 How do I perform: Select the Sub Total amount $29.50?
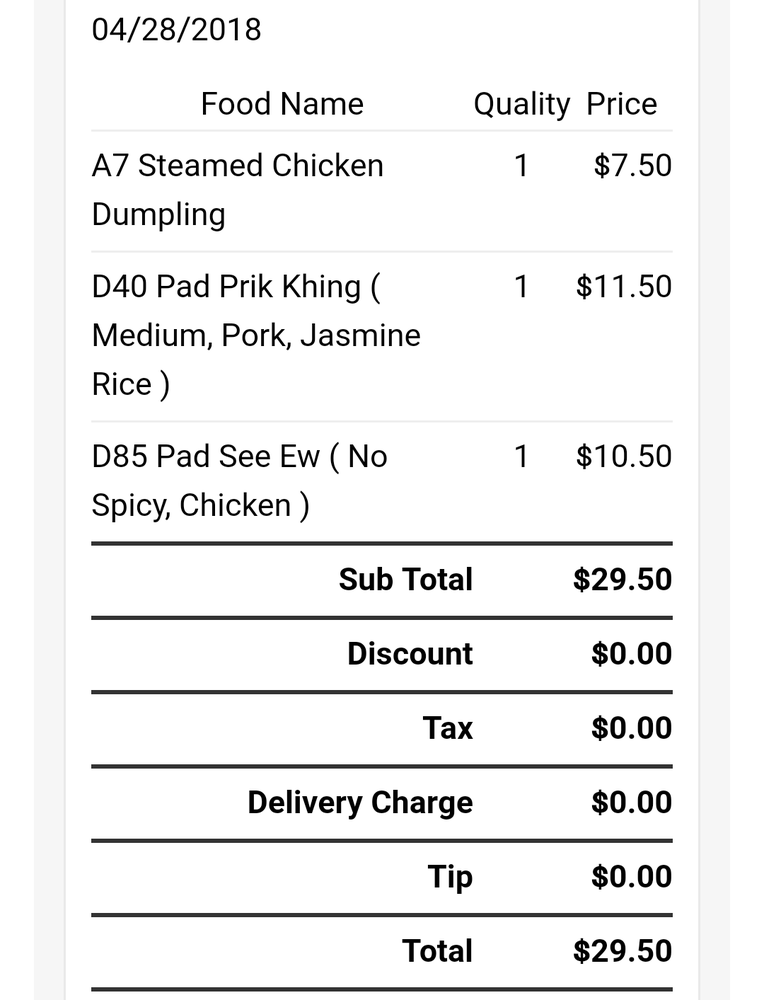click(622, 580)
